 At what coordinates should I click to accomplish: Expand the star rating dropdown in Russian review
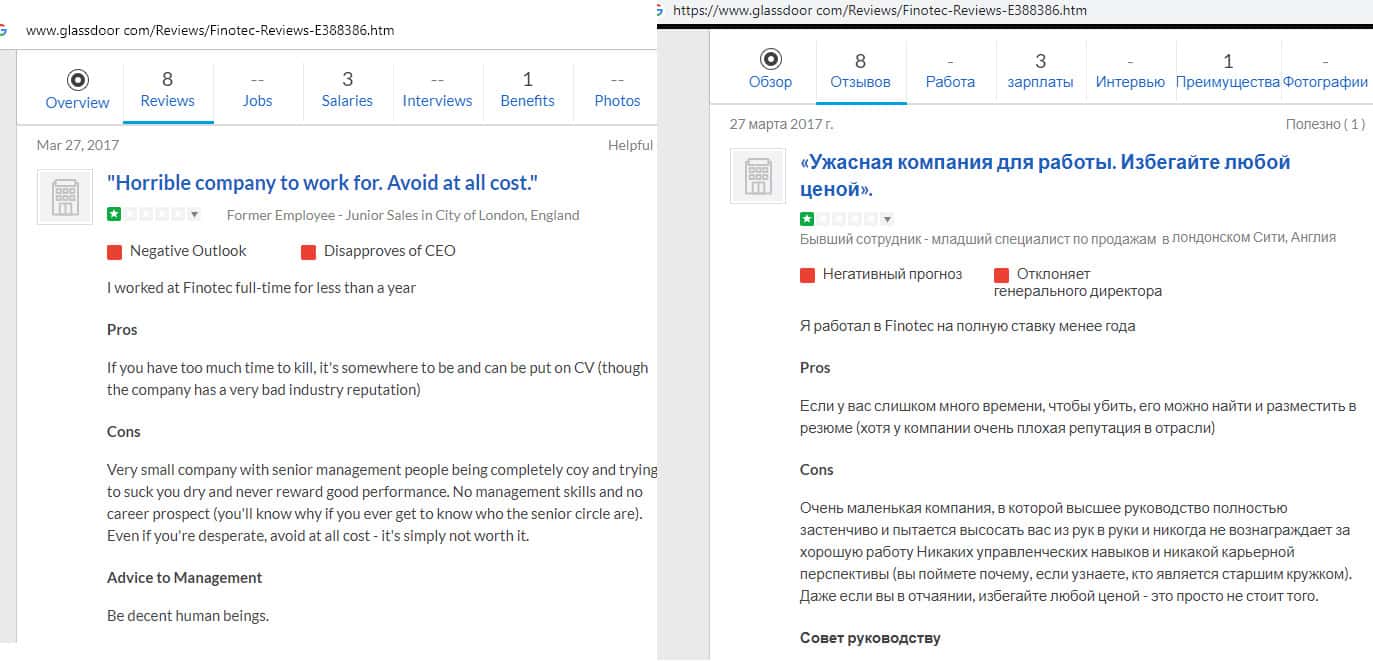(887, 219)
